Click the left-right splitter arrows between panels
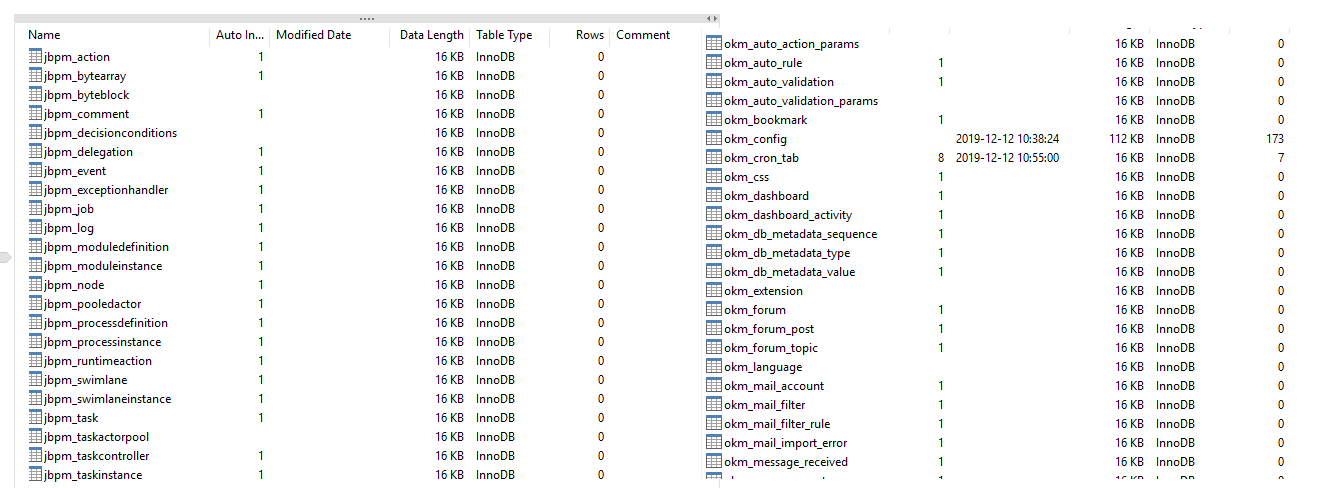Viewport: 1317px width, 488px height. [711, 18]
